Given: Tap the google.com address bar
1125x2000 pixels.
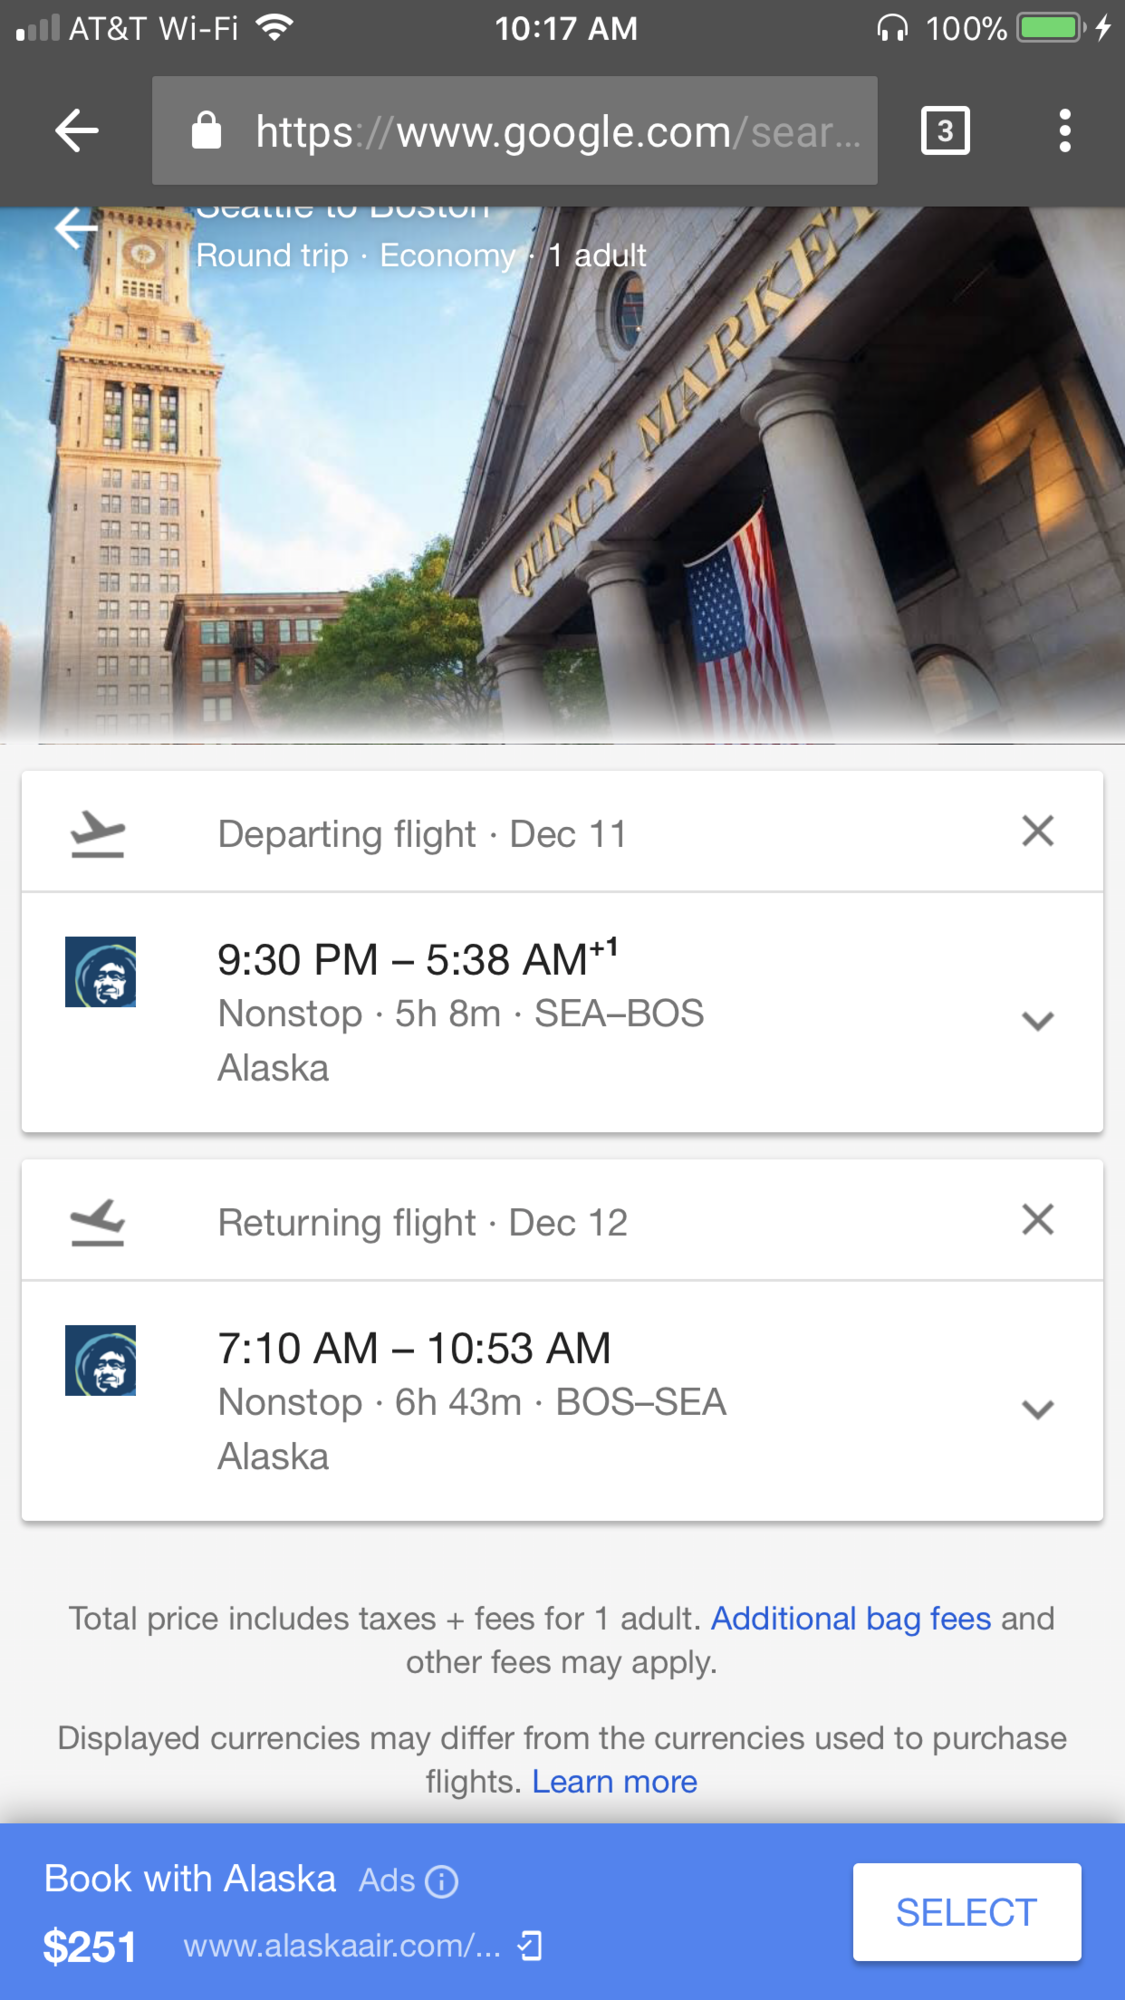Looking at the screenshot, I should coord(515,131).
